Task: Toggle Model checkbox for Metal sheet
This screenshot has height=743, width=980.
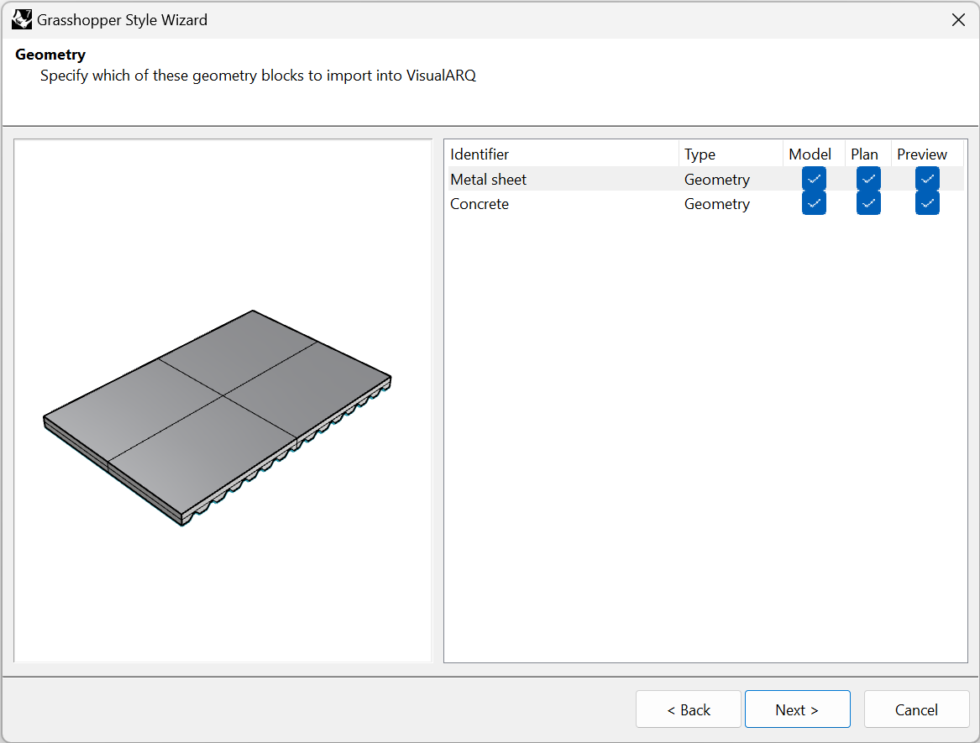Action: (813, 178)
